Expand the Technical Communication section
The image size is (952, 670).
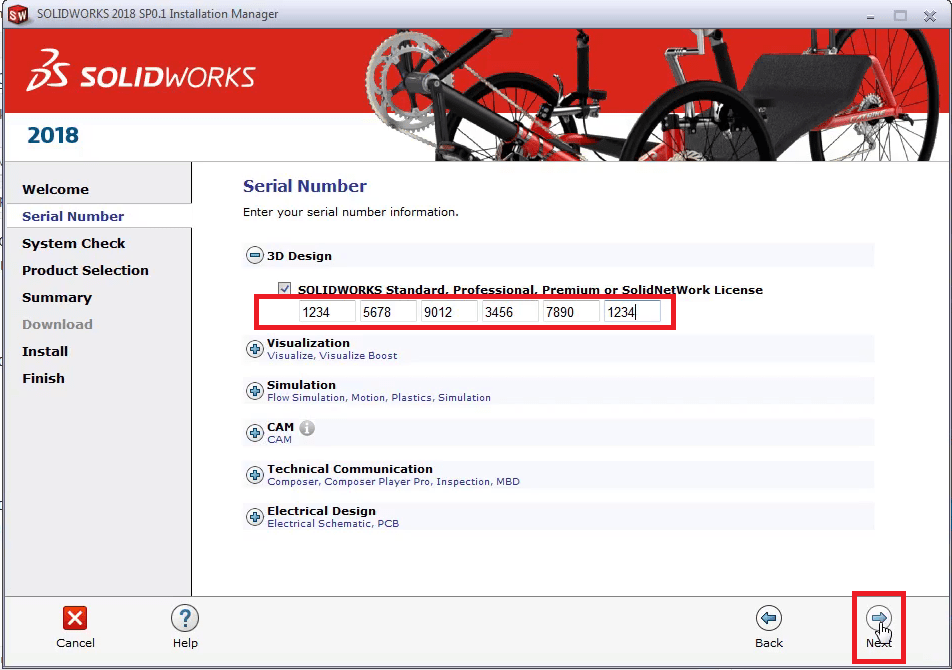click(255, 474)
